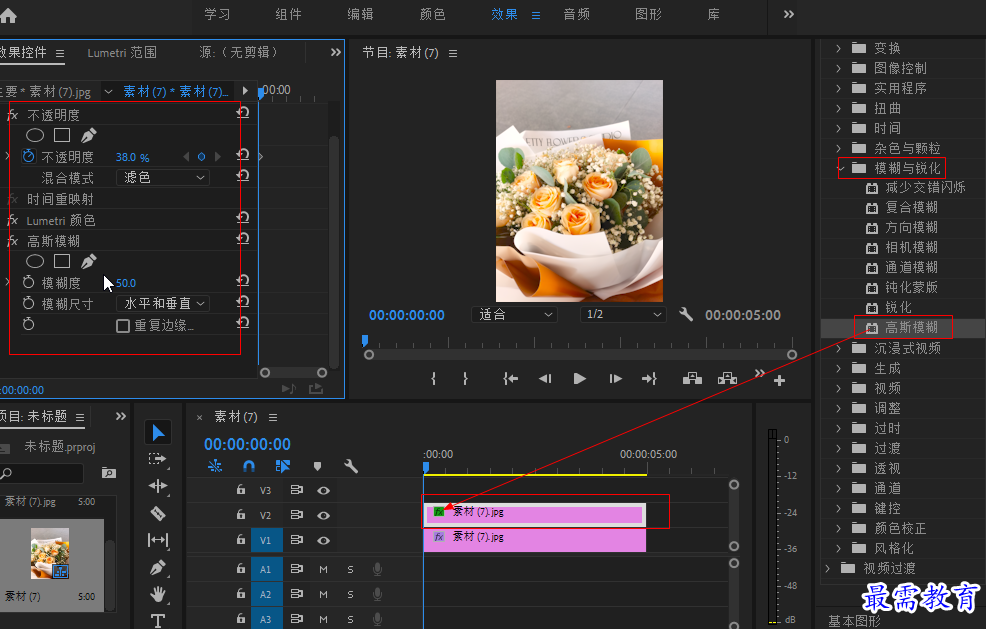The width and height of the screenshot is (986, 629).
Task: Play the program monitor
Action: coord(580,379)
